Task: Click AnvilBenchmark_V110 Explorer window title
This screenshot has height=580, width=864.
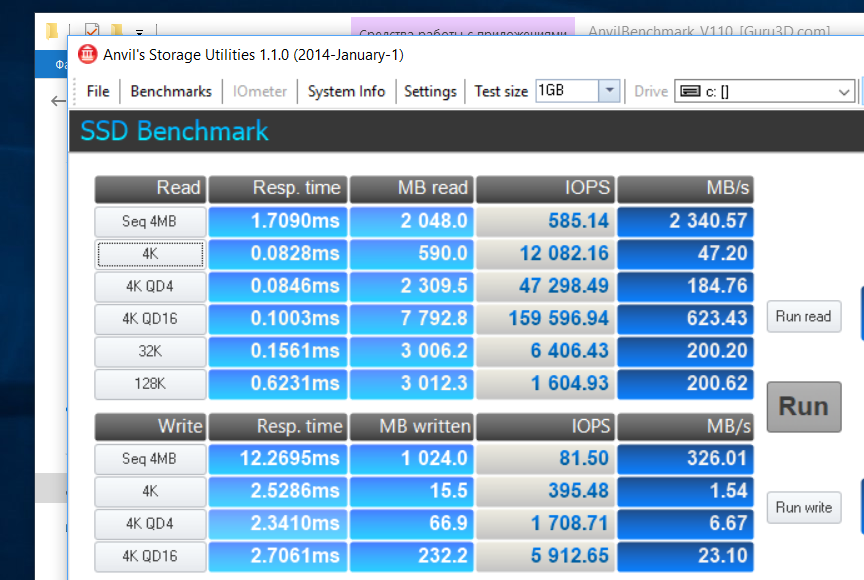Action: coord(709,31)
